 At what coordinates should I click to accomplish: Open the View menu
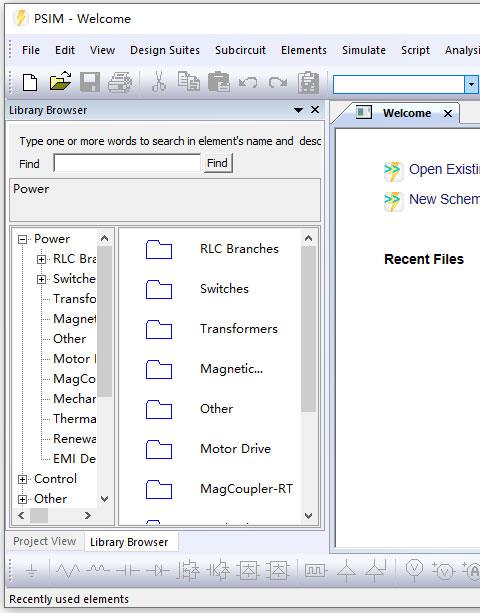pos(102,50)
